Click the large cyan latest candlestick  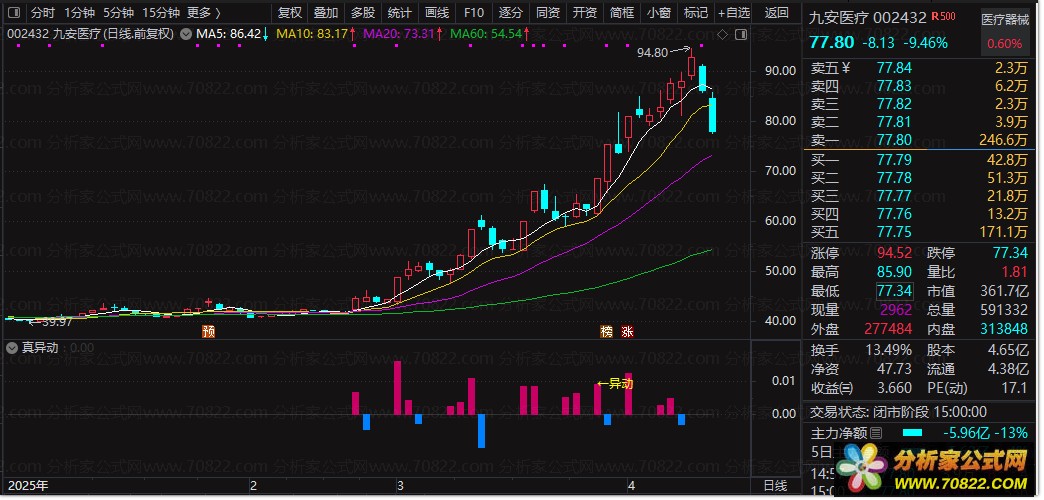pos(712,115)
